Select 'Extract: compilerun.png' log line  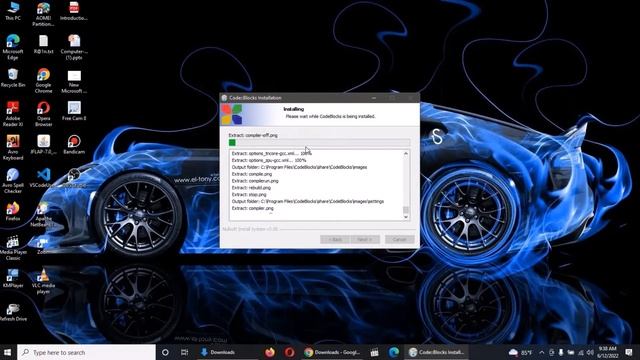click(x=255, y=181)
